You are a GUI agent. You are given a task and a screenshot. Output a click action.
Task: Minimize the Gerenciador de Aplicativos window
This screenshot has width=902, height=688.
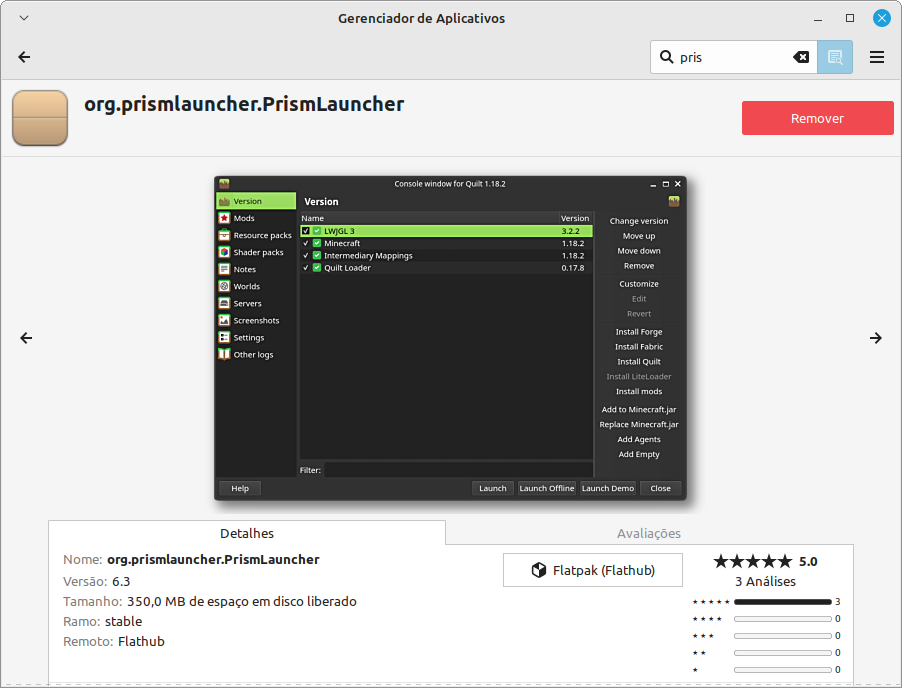point(817,18)
